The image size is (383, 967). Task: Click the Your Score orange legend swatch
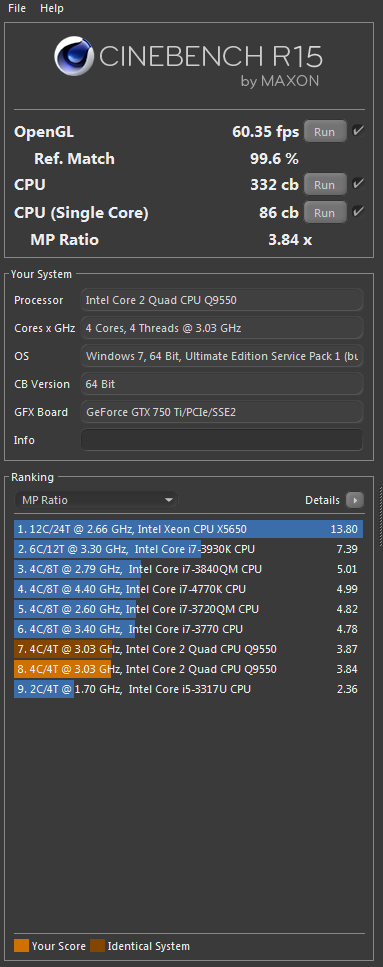click(x=22, y=945)
